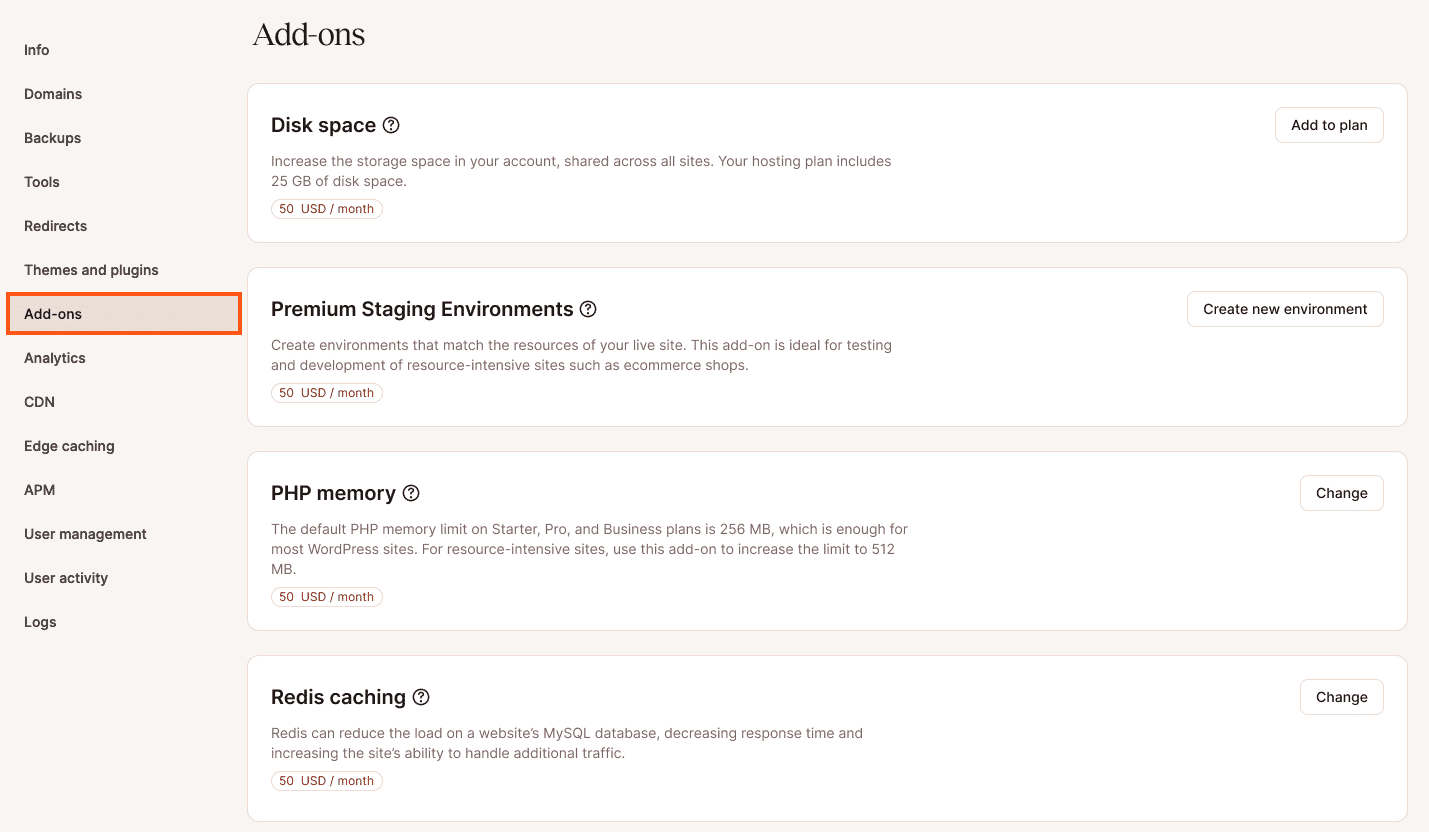Open the Info section in sidebar
This screenshot has height=832, width=1429.
coord(37,50)
